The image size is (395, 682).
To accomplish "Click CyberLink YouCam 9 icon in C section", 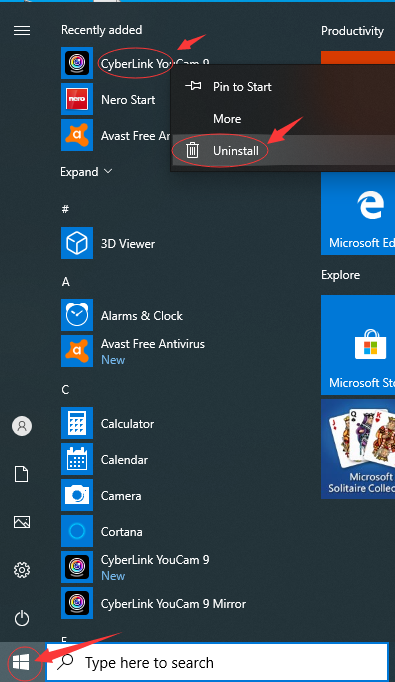I will [x=77, y=567].
